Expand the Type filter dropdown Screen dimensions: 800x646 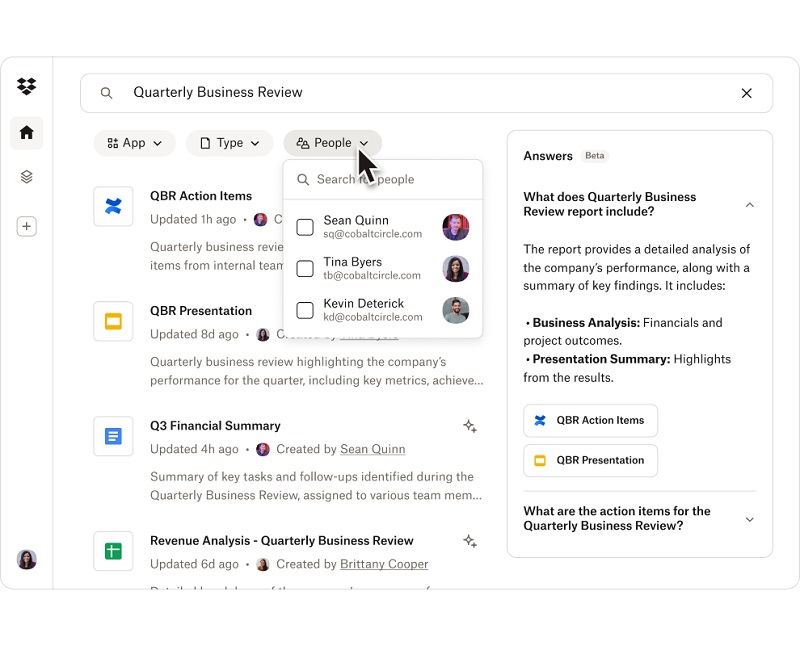coord(230,143)
